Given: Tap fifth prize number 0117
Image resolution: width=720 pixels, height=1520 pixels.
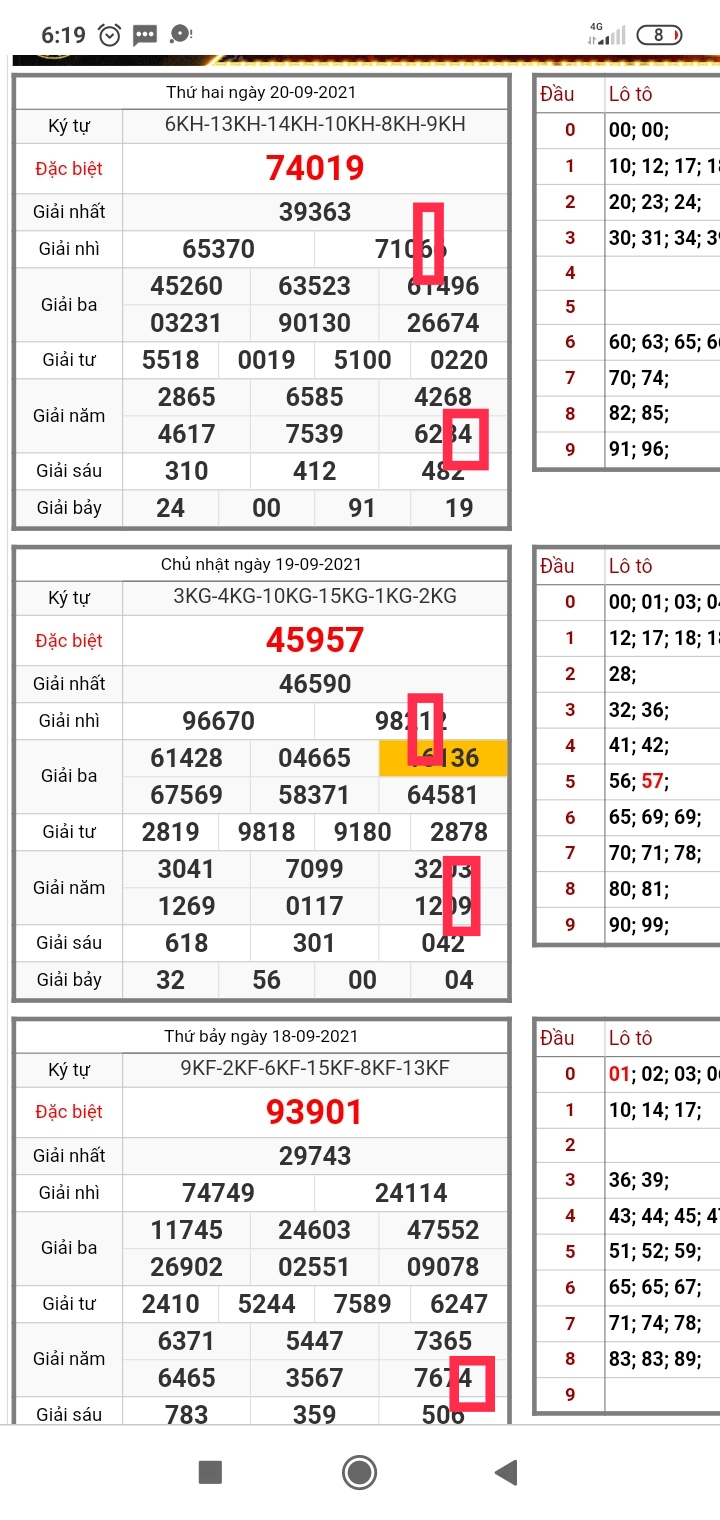Looking at the screenshot, I should [x=315, y=906].
